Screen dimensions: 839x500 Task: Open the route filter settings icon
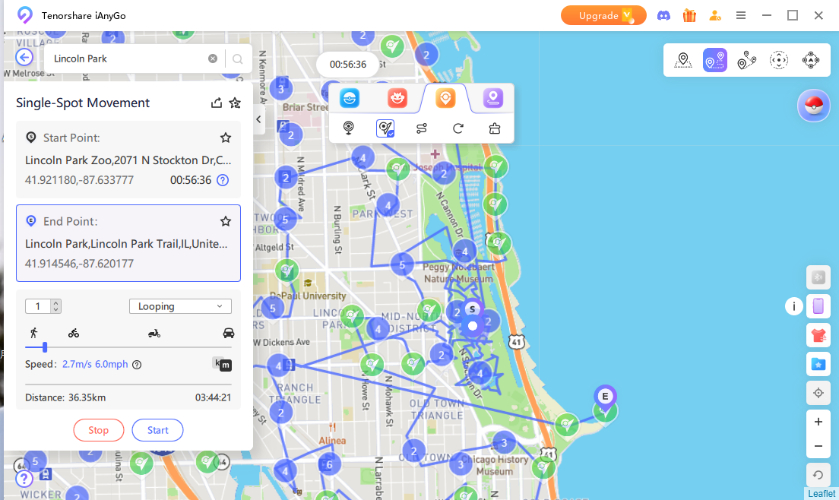pyautogui.click(x=422, y=128)
